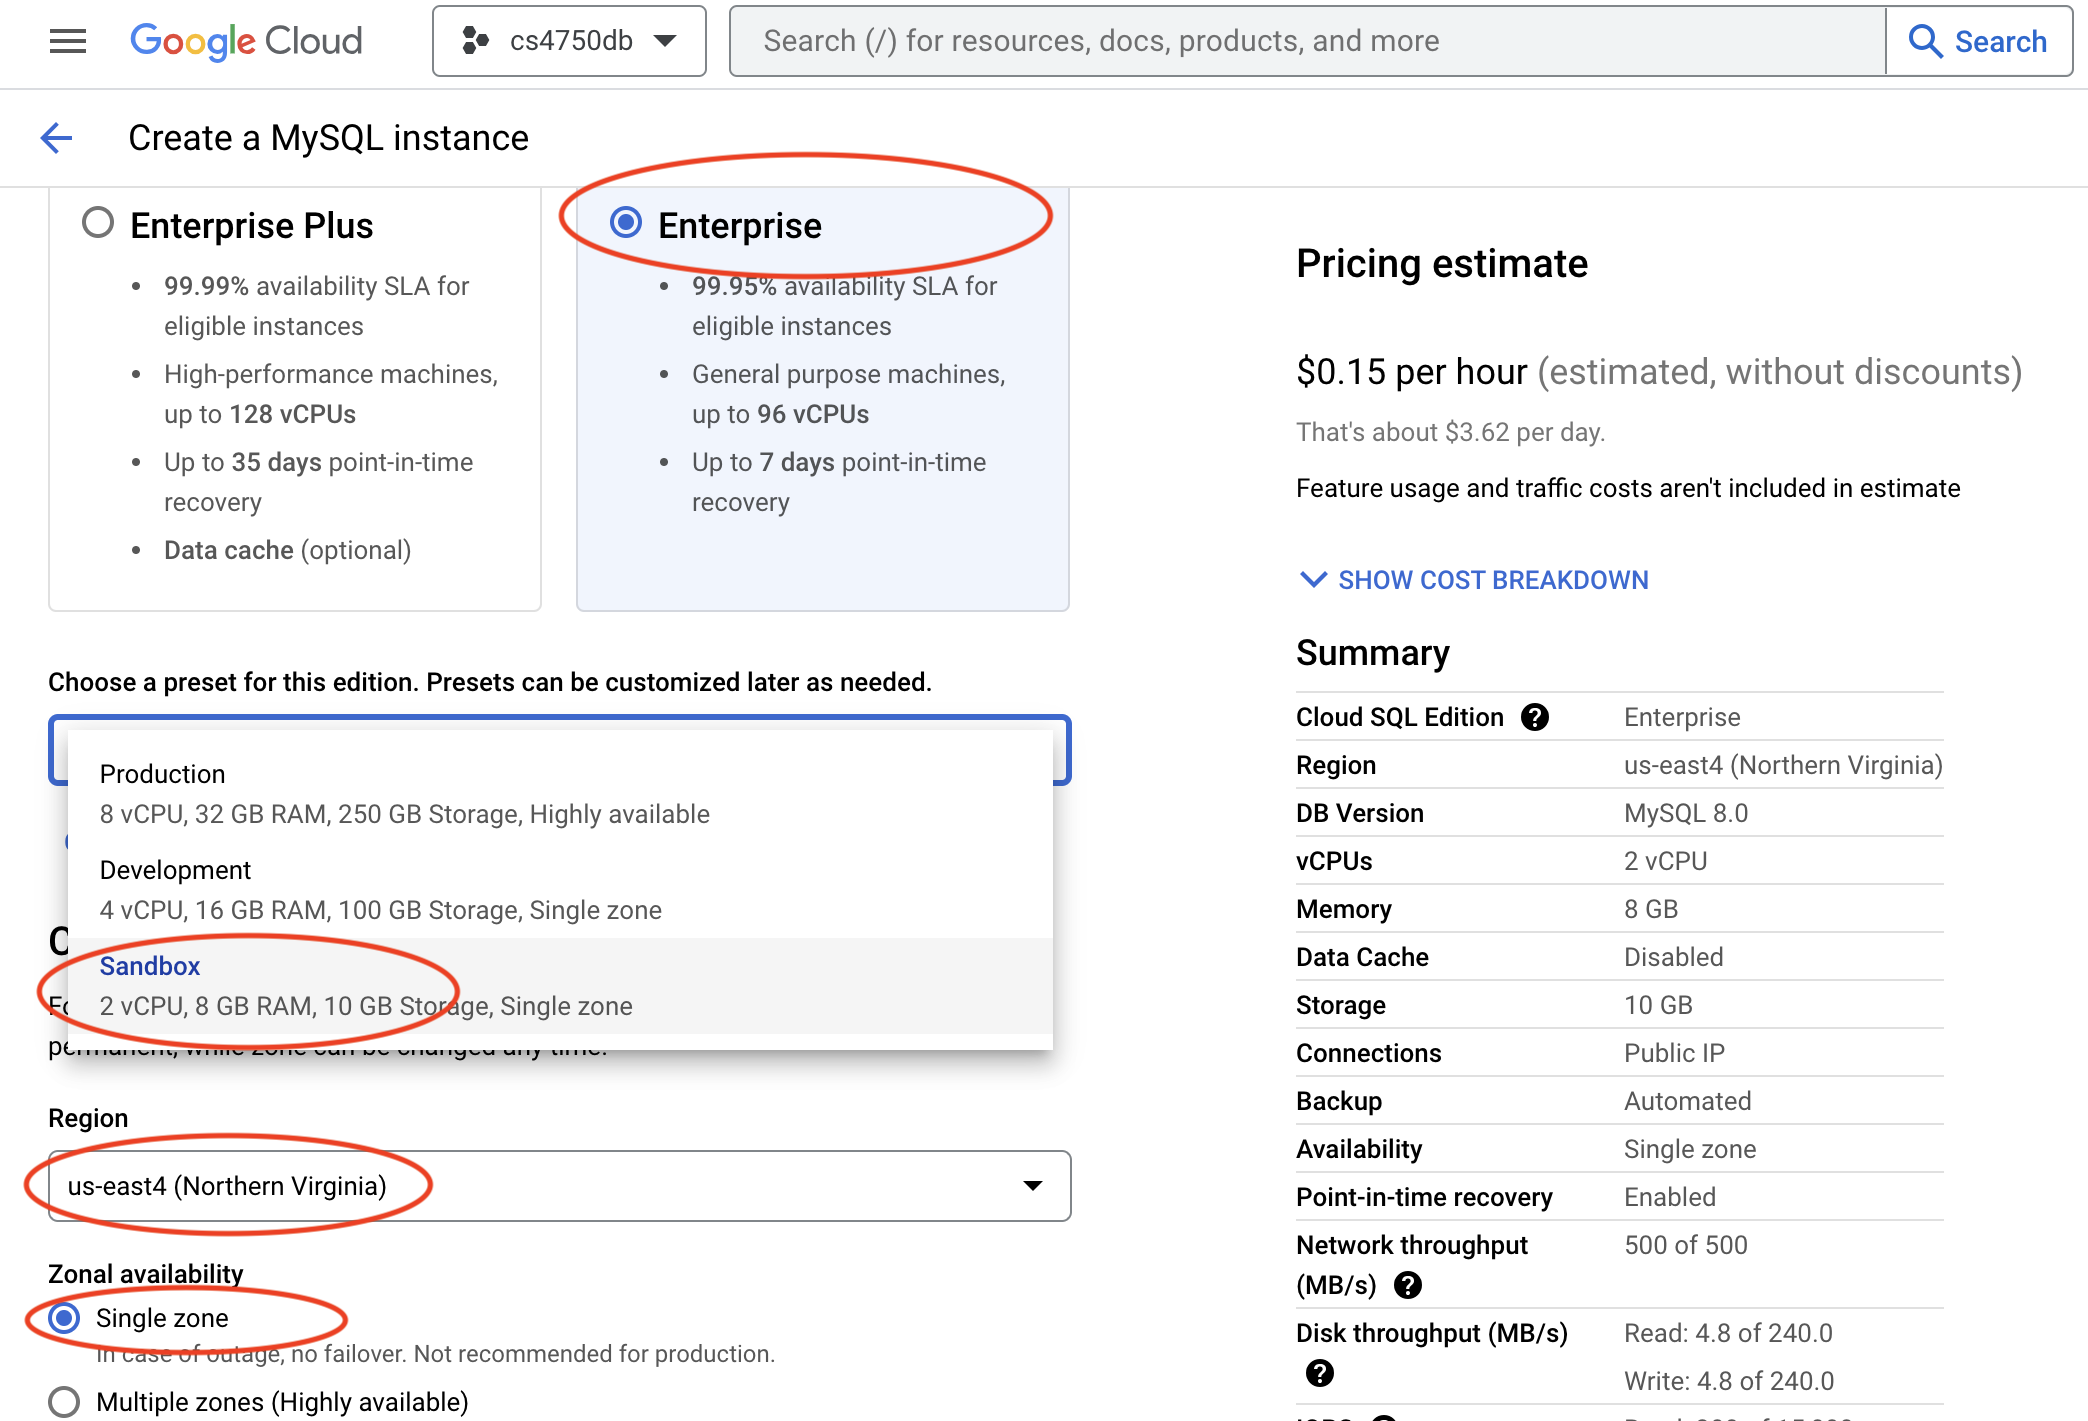The height and width of the screenshot is (1421, 2088).
Task: Expand SHOW COST BREAKDOWN
Action: [x=1473, y=580]
